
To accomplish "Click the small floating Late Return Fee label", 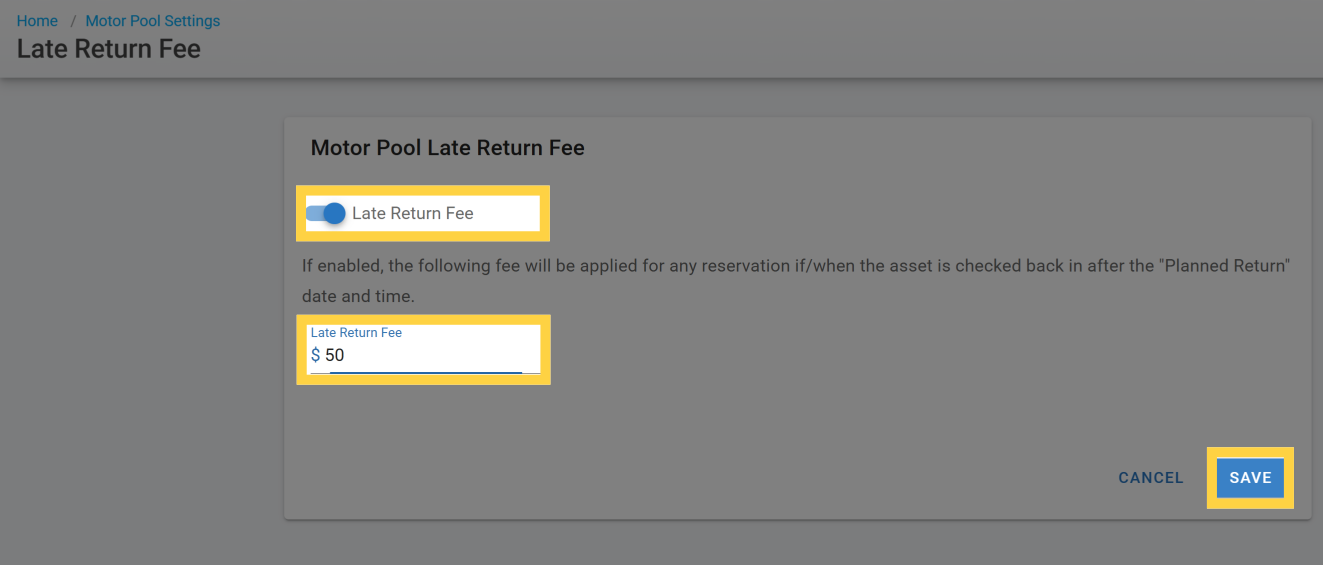I will (x=356, y=332).
